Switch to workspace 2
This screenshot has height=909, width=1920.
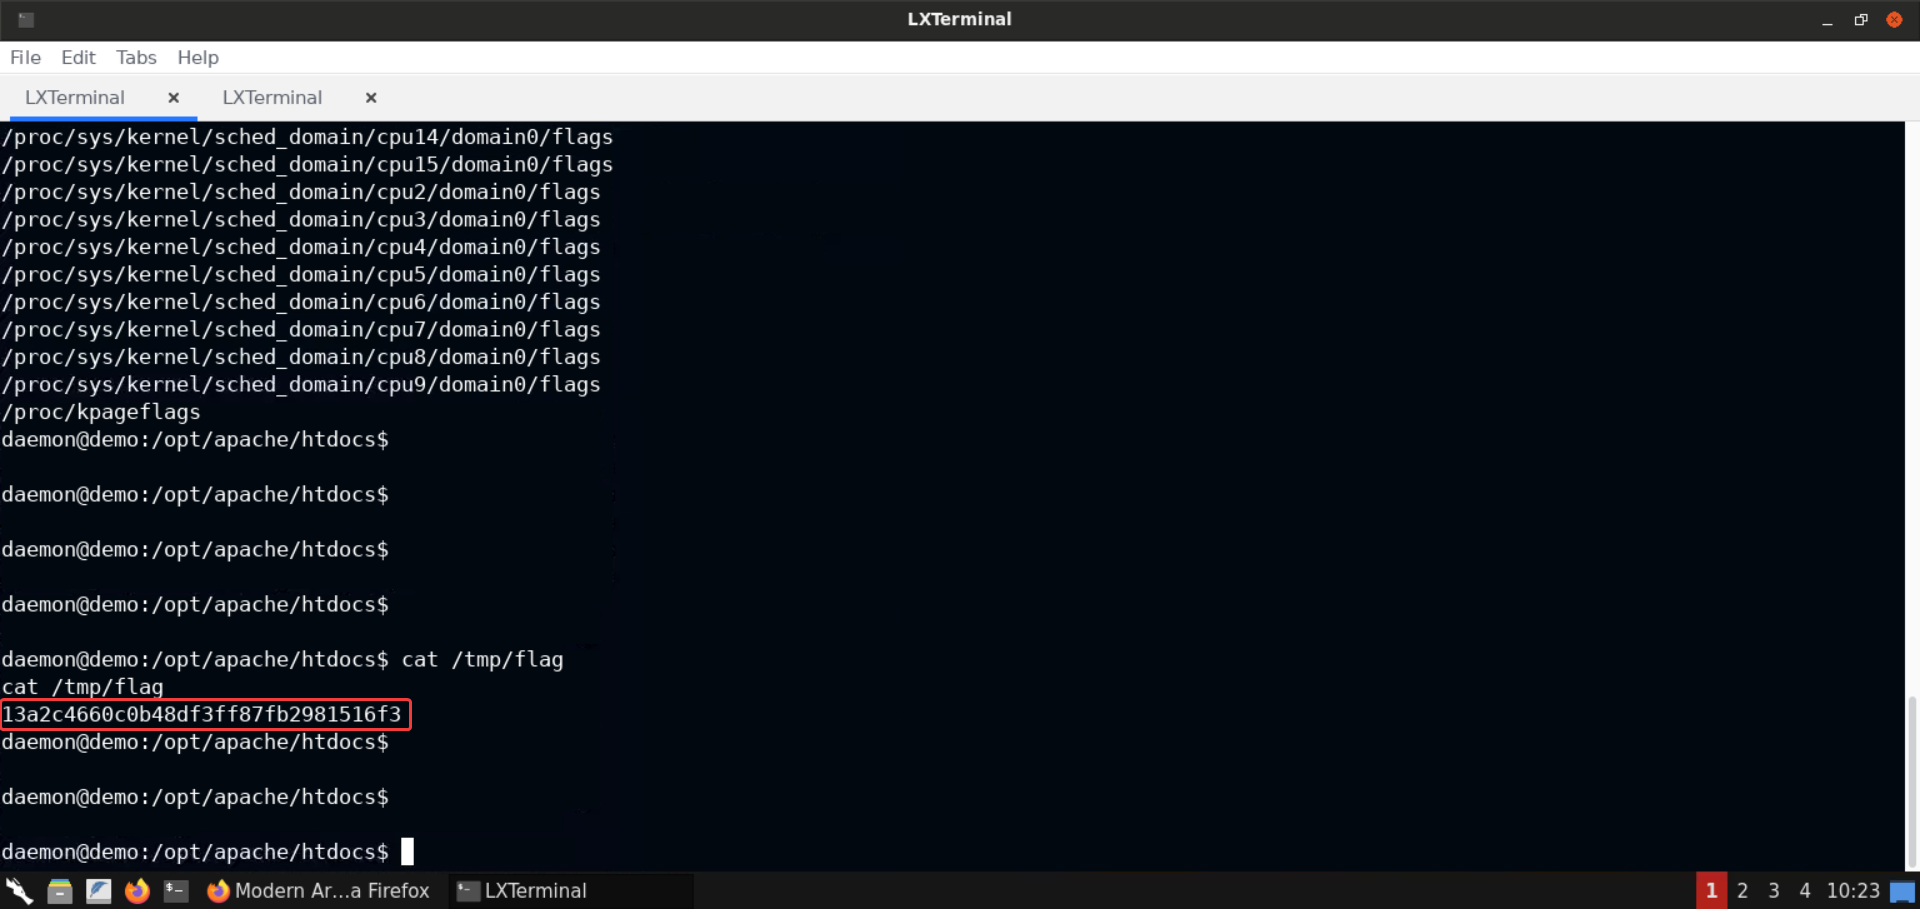pyautogui.click(x=1742, y=890)
